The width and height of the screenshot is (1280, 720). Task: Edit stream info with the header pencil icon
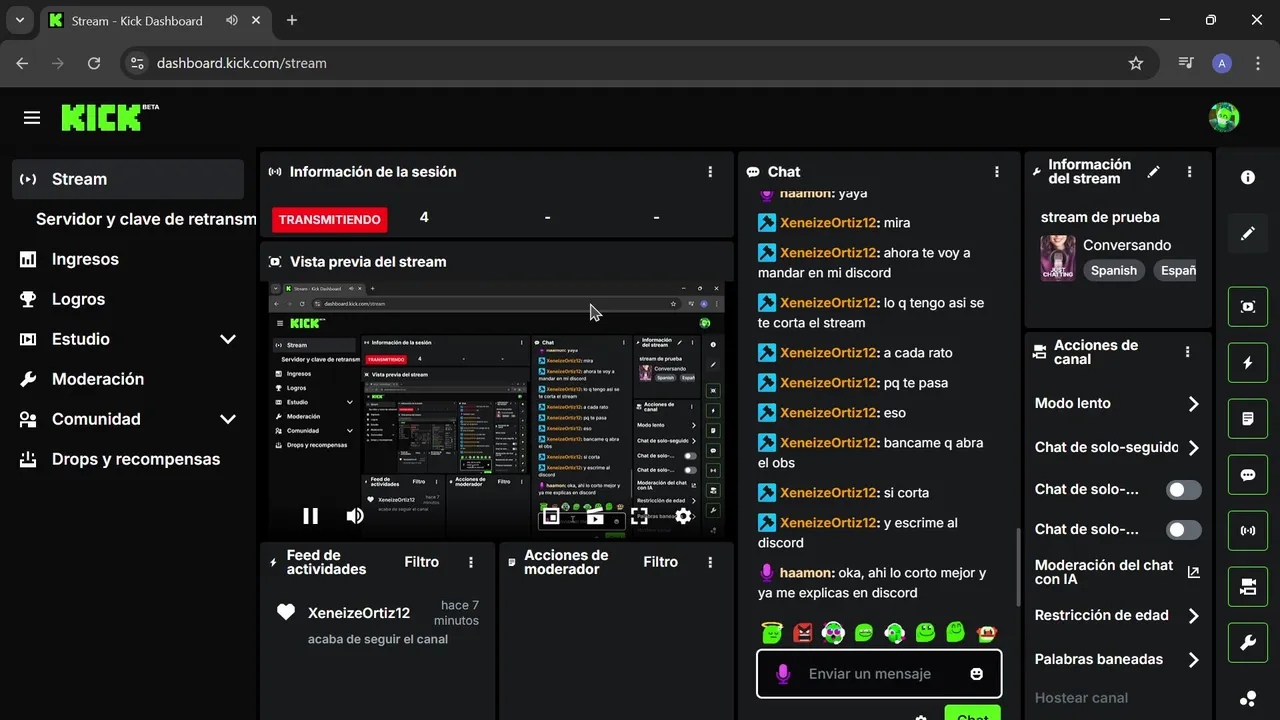click(1153, 172)
